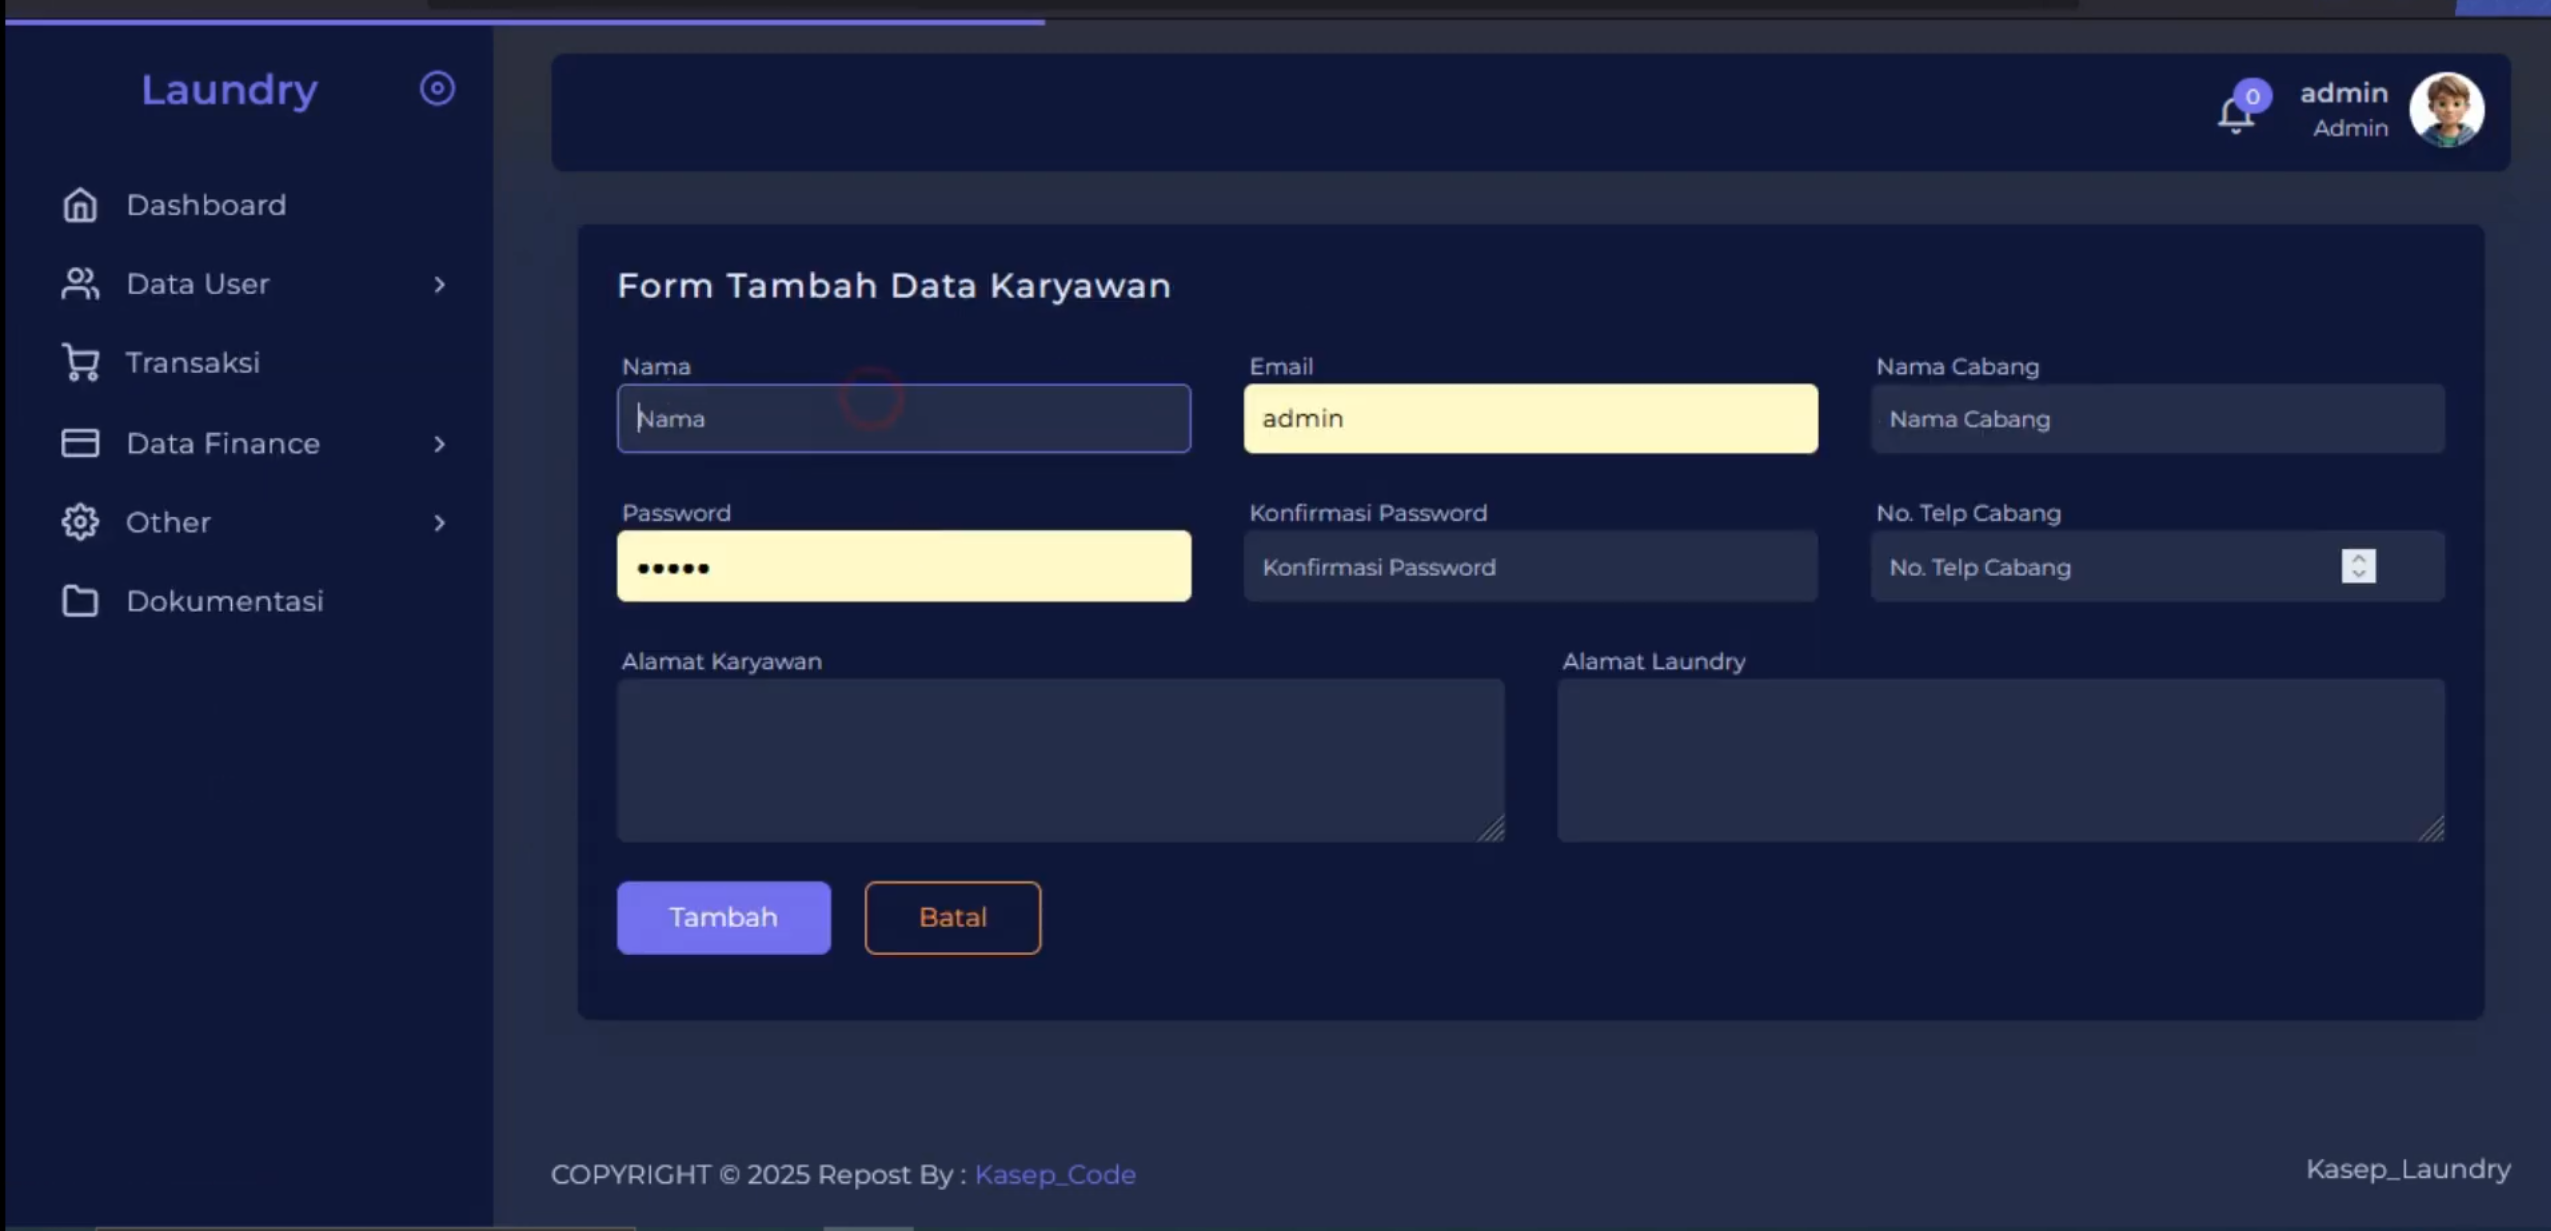Expand the Data User submenu chevron

439,285
